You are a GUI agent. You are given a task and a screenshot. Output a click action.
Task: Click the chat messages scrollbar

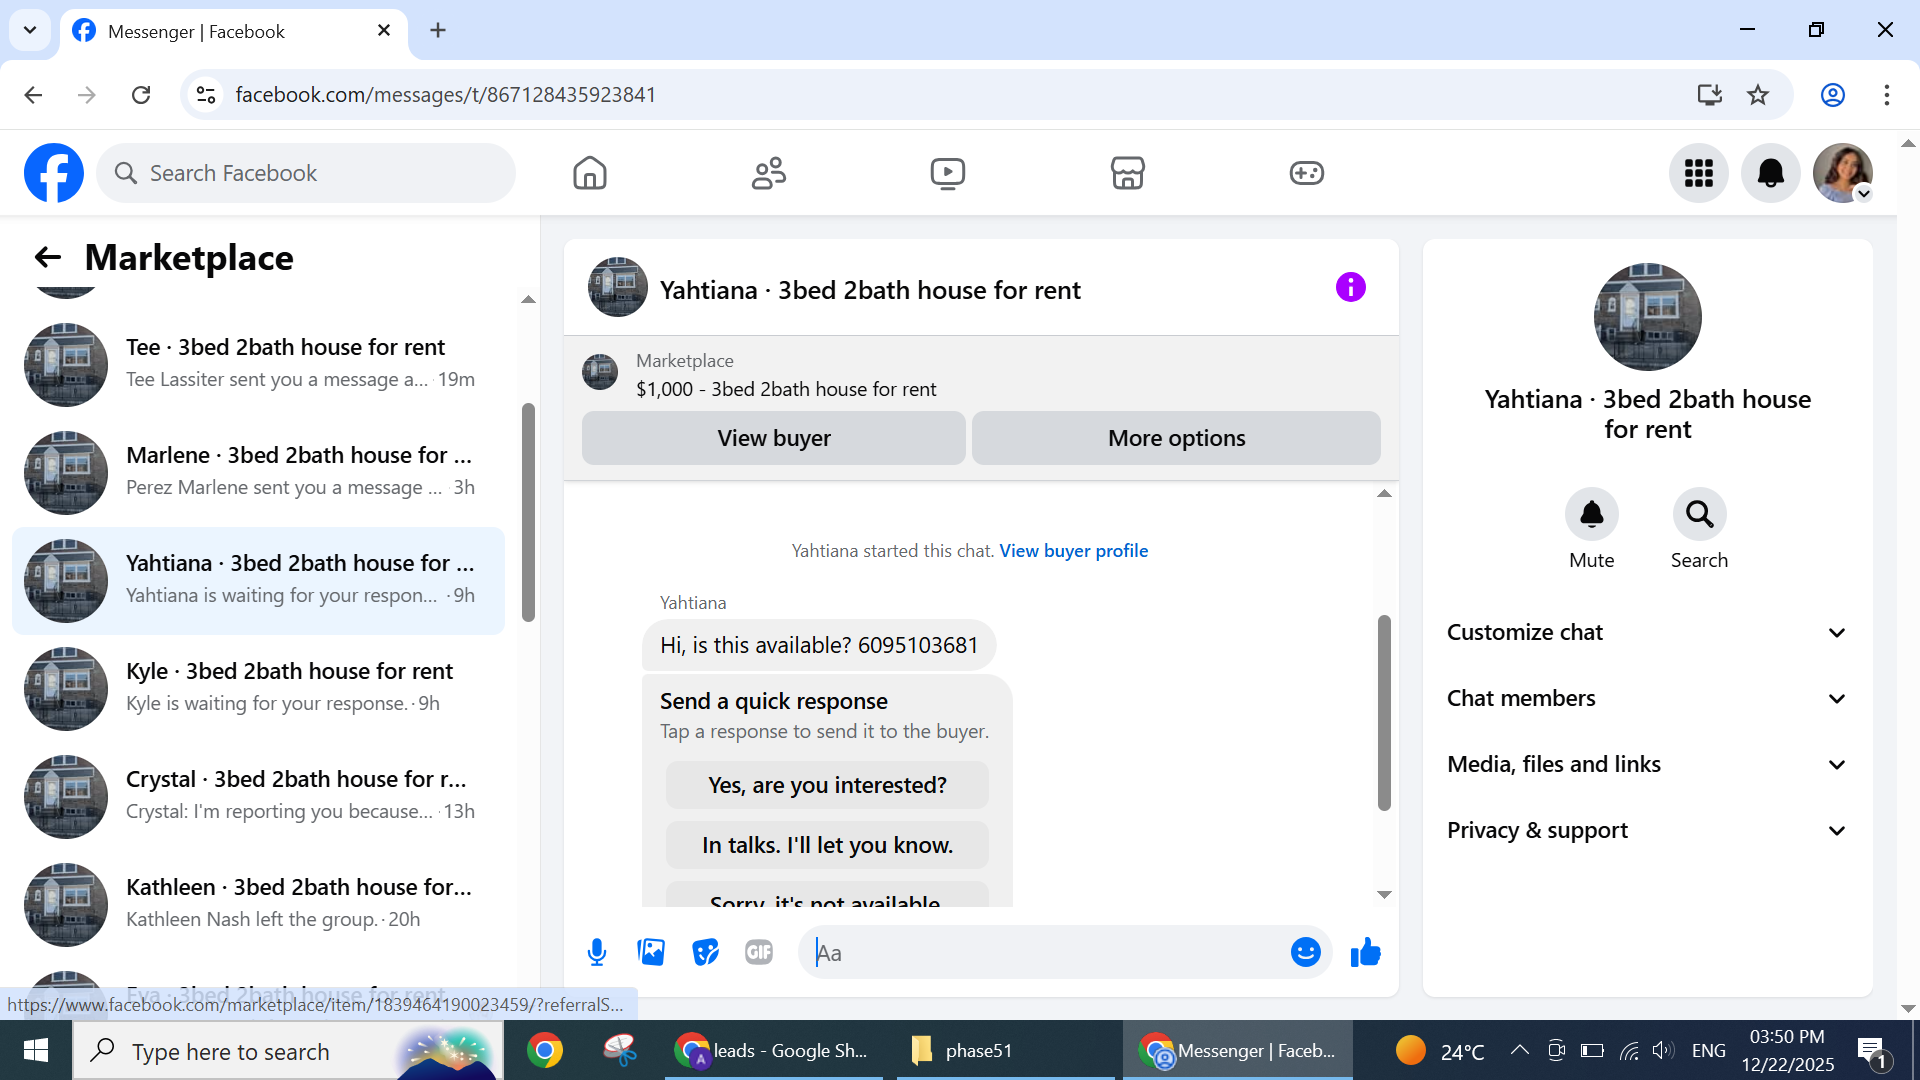(1384, 712)
